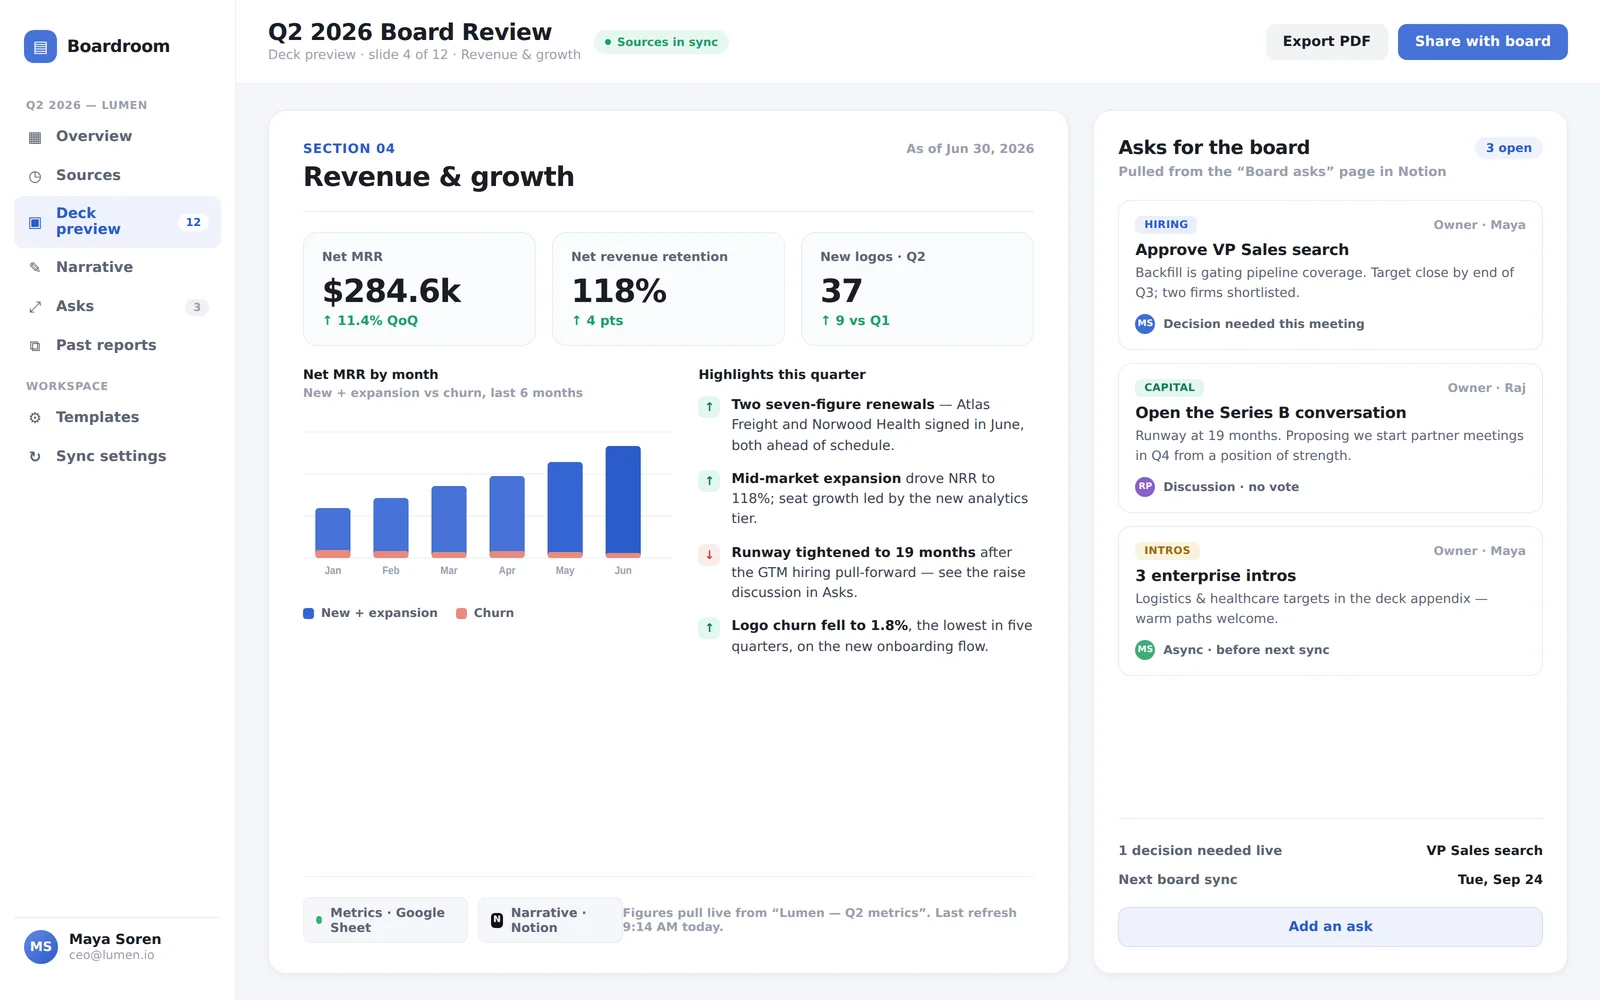1600x1000 pixels.
Task: Open Approve VP Sales search ask card
Action: pos(1330,275)
